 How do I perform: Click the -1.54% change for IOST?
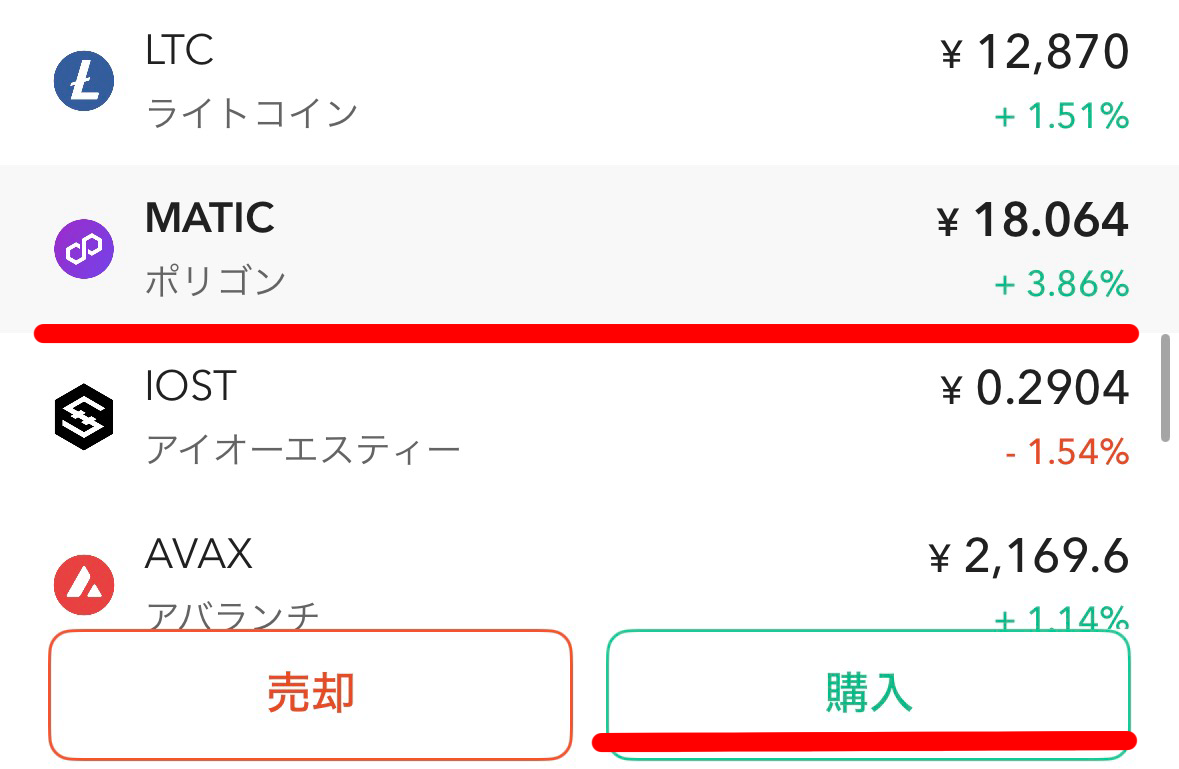tap(1067, 453)
